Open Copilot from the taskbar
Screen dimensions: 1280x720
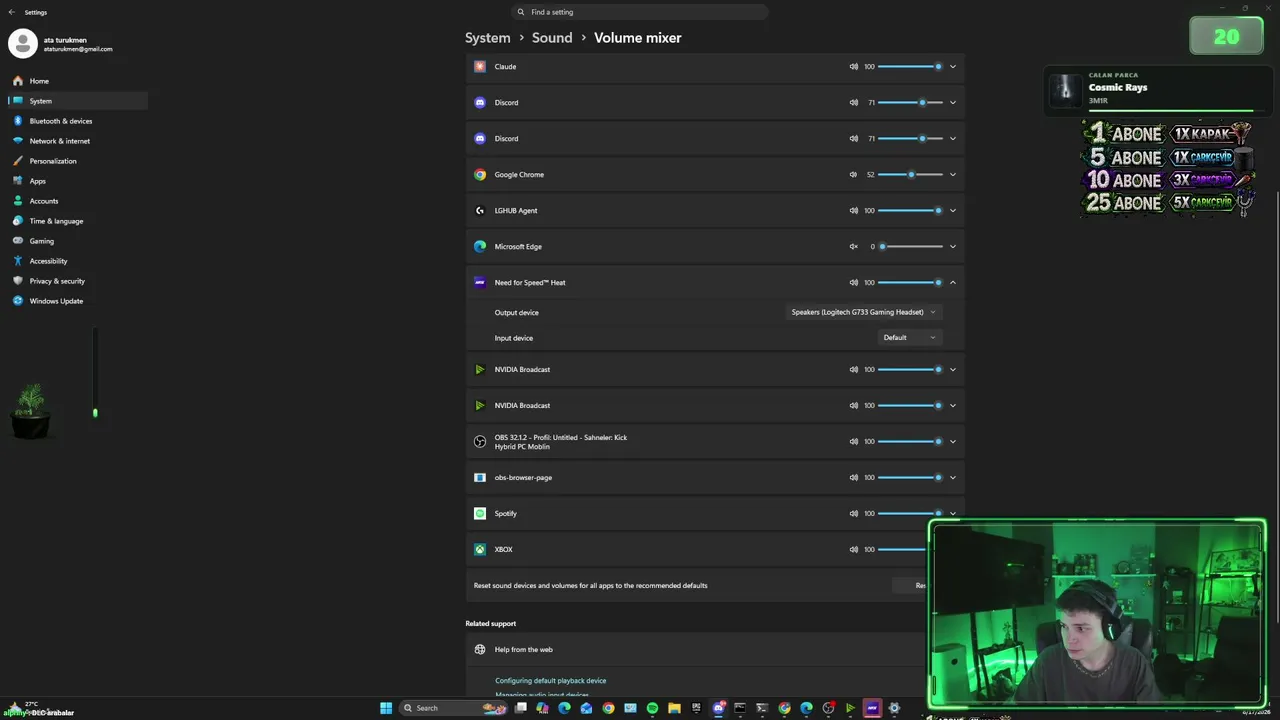click(542, 708)
